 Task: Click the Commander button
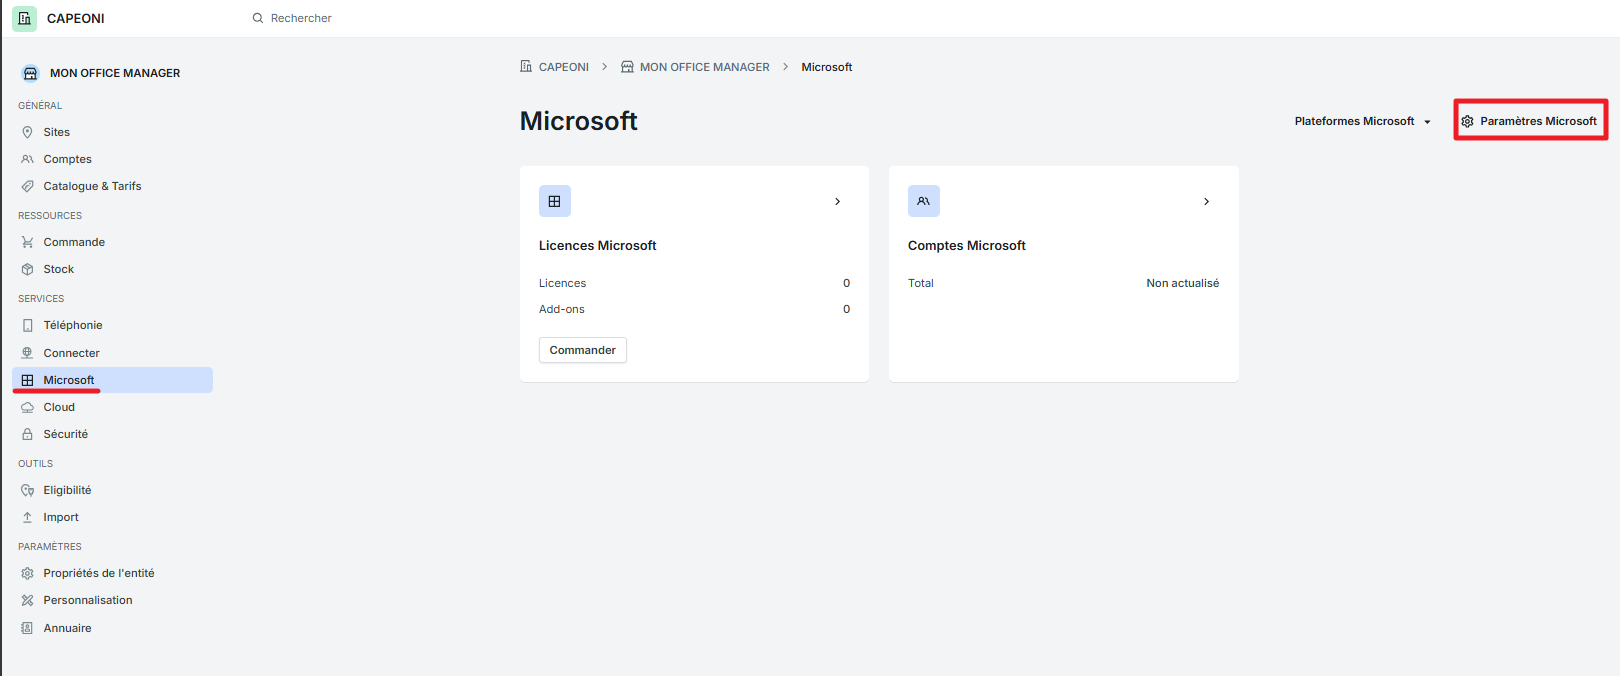click(x=583, y=350)
